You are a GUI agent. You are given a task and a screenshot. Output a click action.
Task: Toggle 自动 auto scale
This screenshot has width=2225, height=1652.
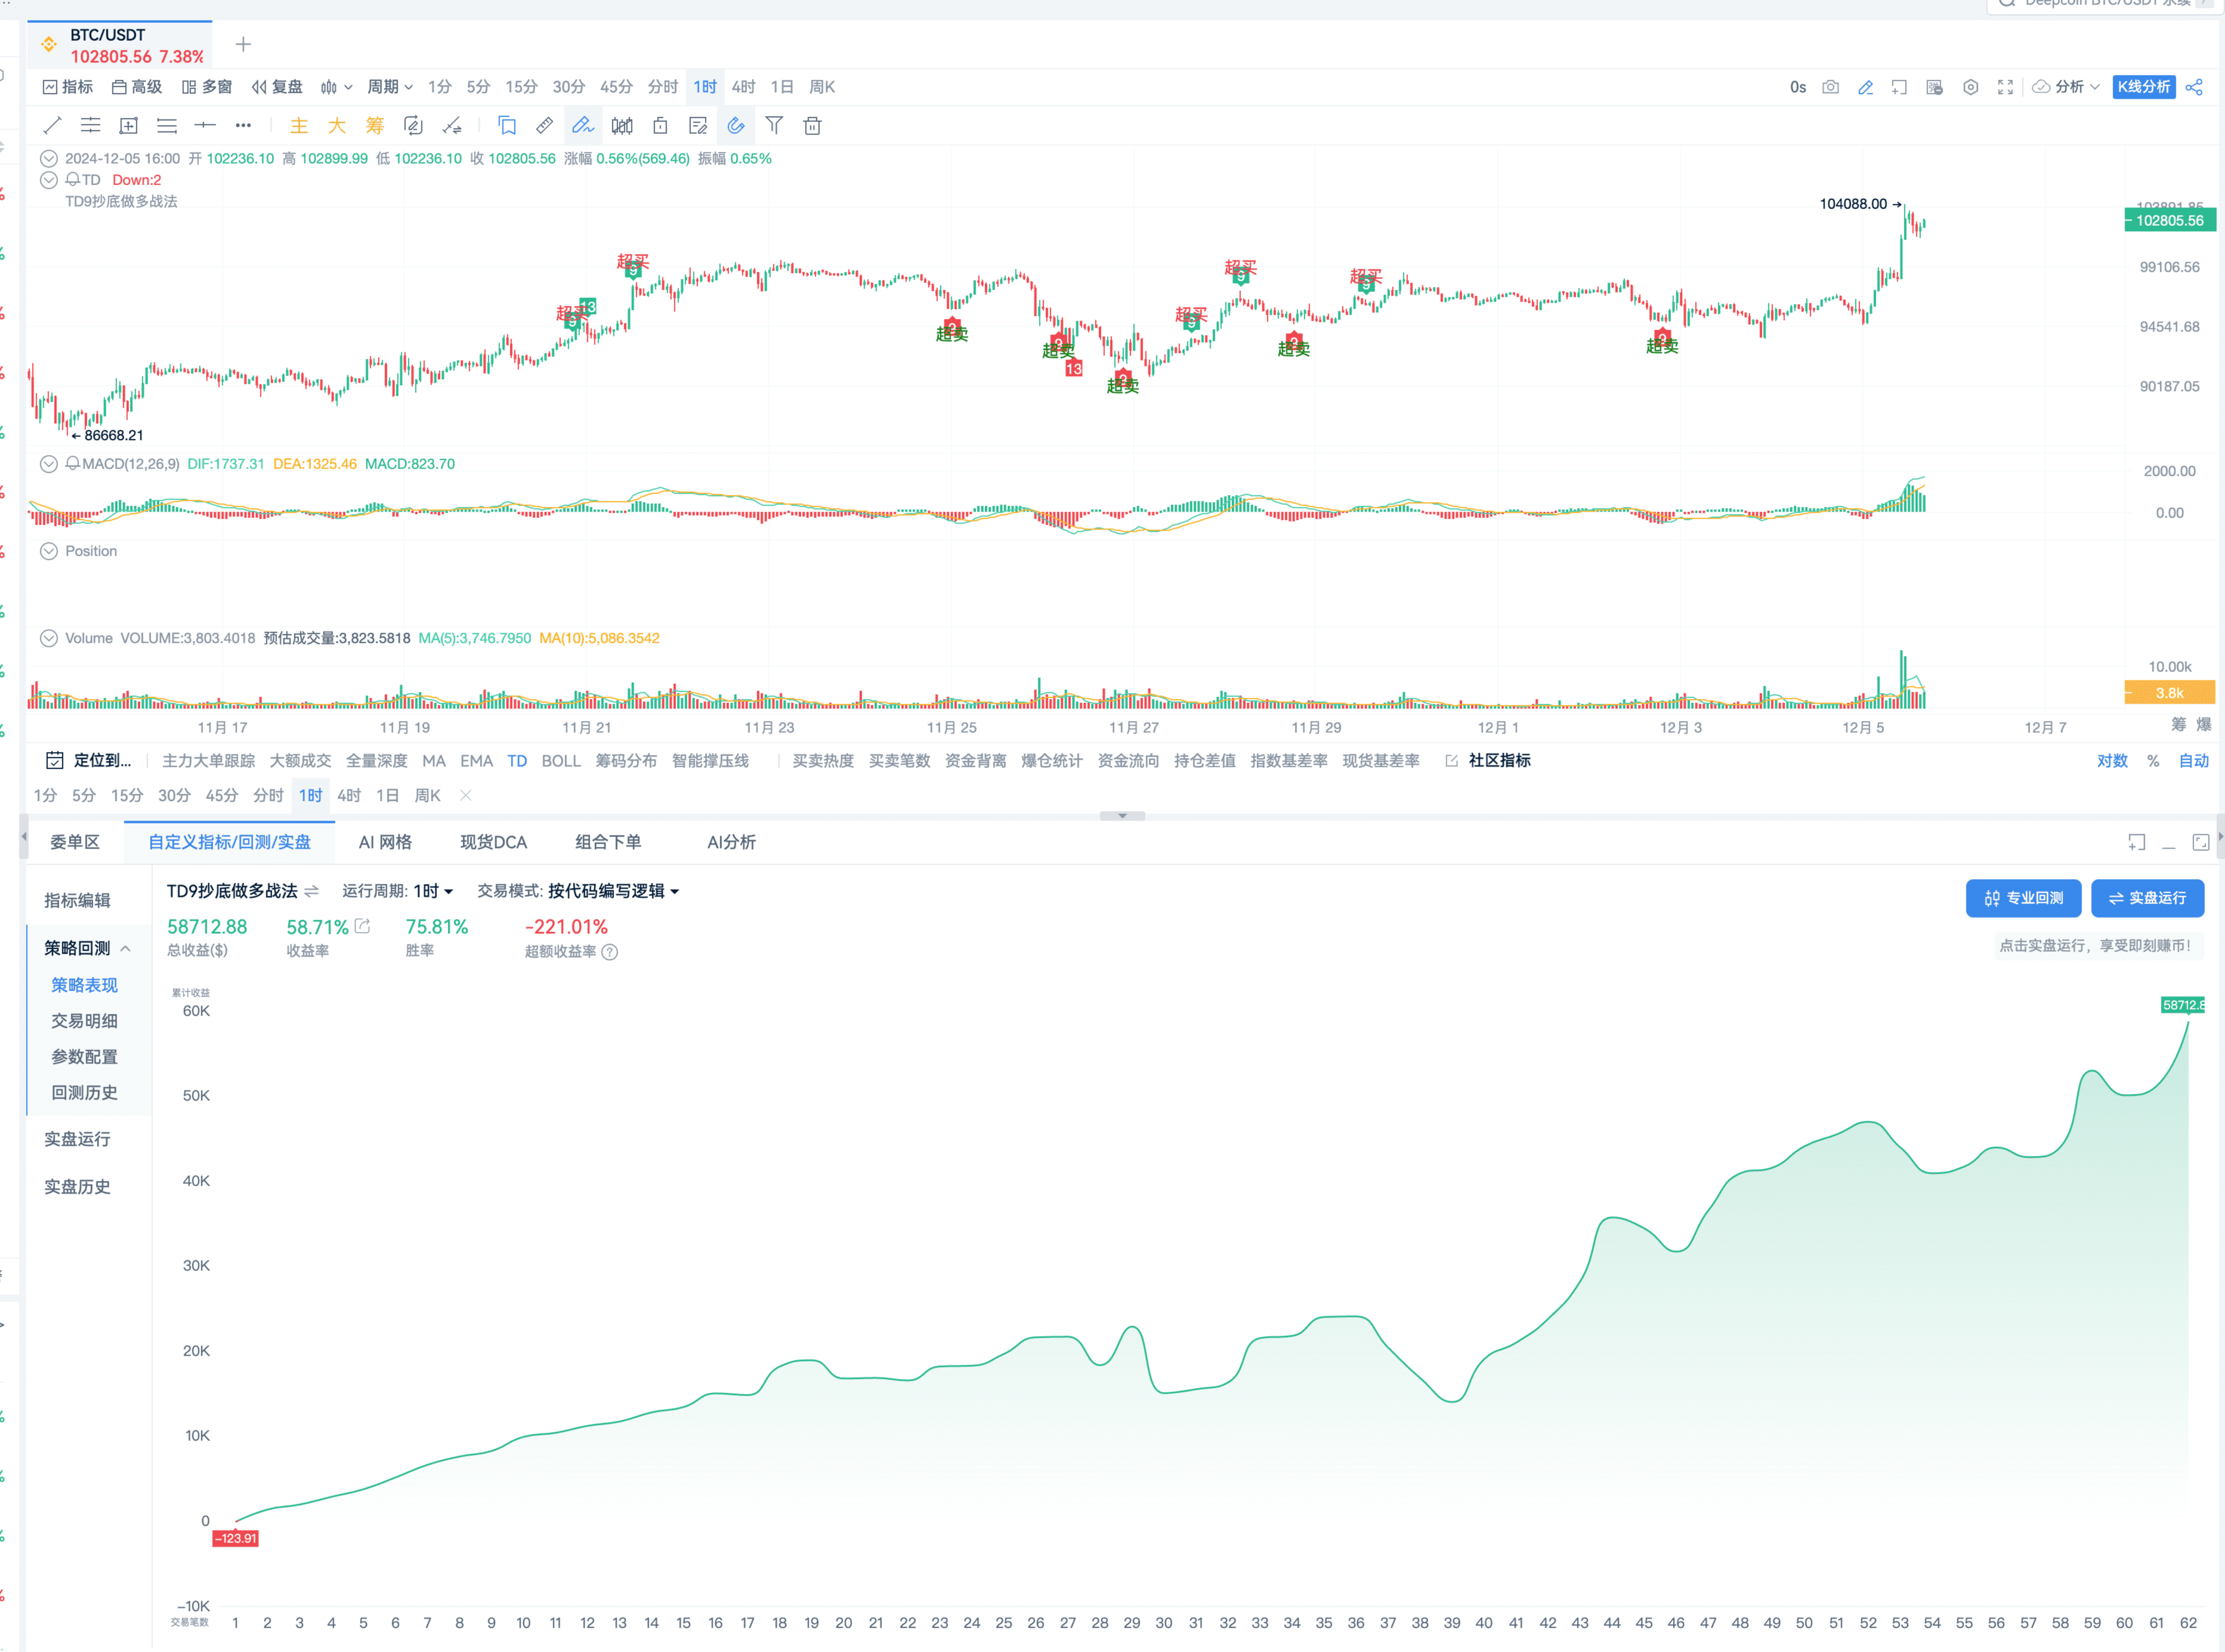tap(2193, 761)
